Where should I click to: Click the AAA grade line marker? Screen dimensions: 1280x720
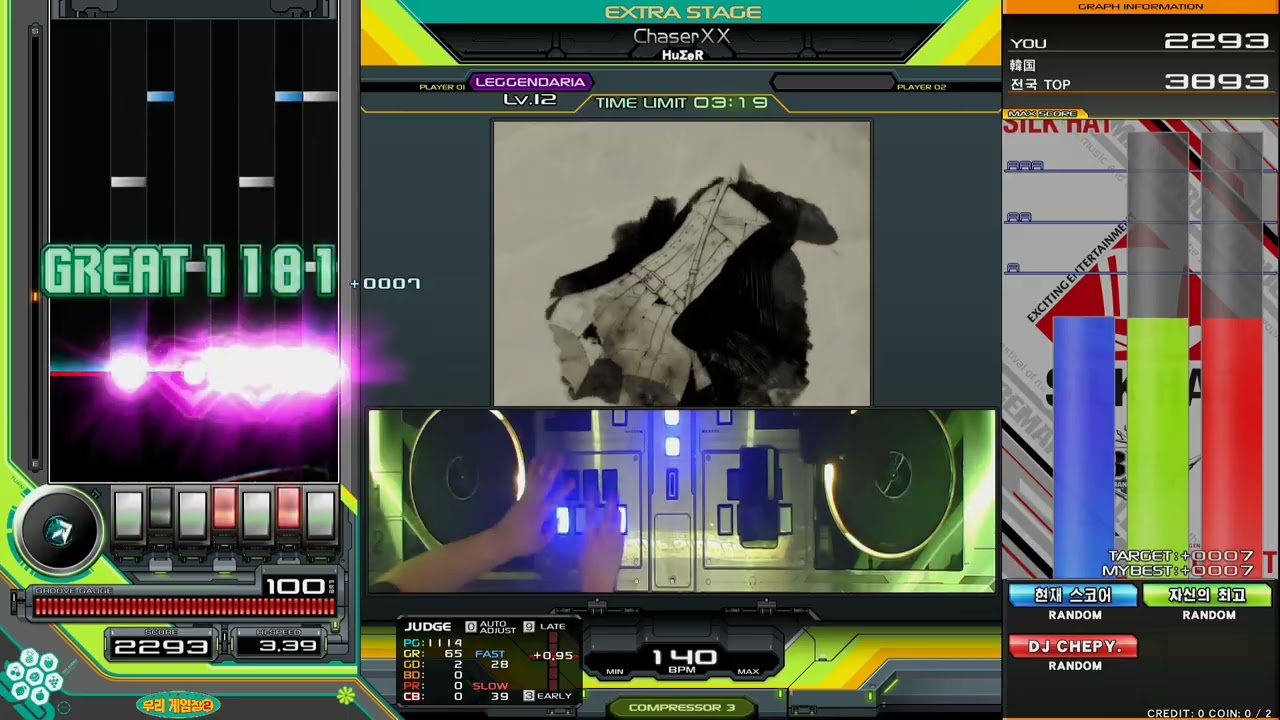[x=1024, y=166]
